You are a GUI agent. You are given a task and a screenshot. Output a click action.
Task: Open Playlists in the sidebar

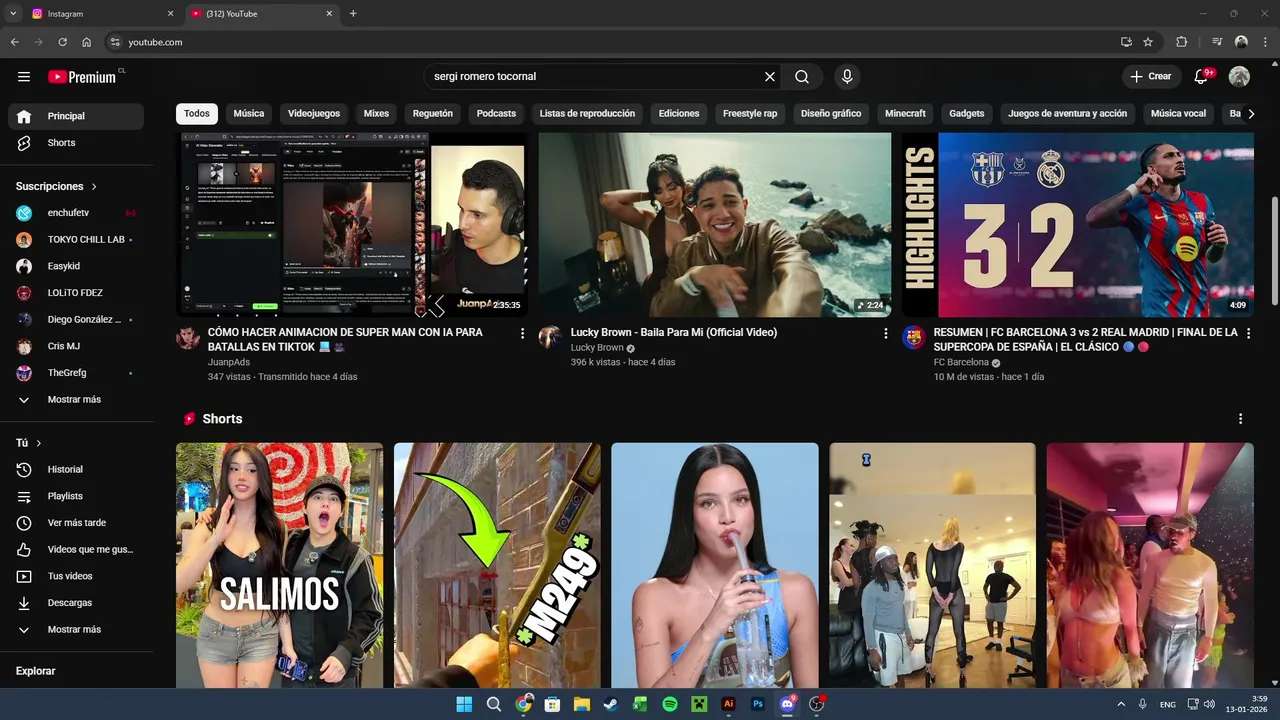(x=76, y=496)
